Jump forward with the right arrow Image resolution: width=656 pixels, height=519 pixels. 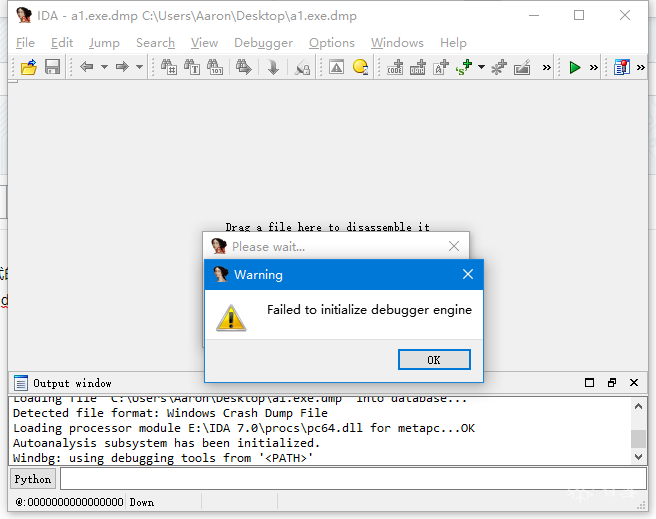pyautogui.click(x=122, y=67)
